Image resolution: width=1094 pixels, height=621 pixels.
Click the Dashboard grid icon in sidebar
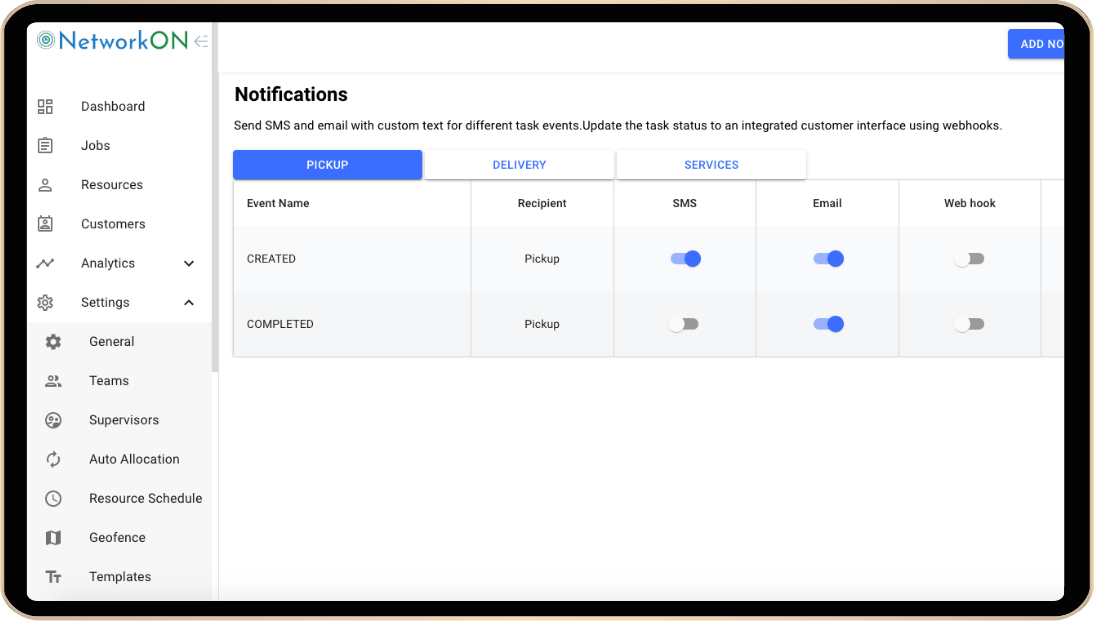coord(45,107)
